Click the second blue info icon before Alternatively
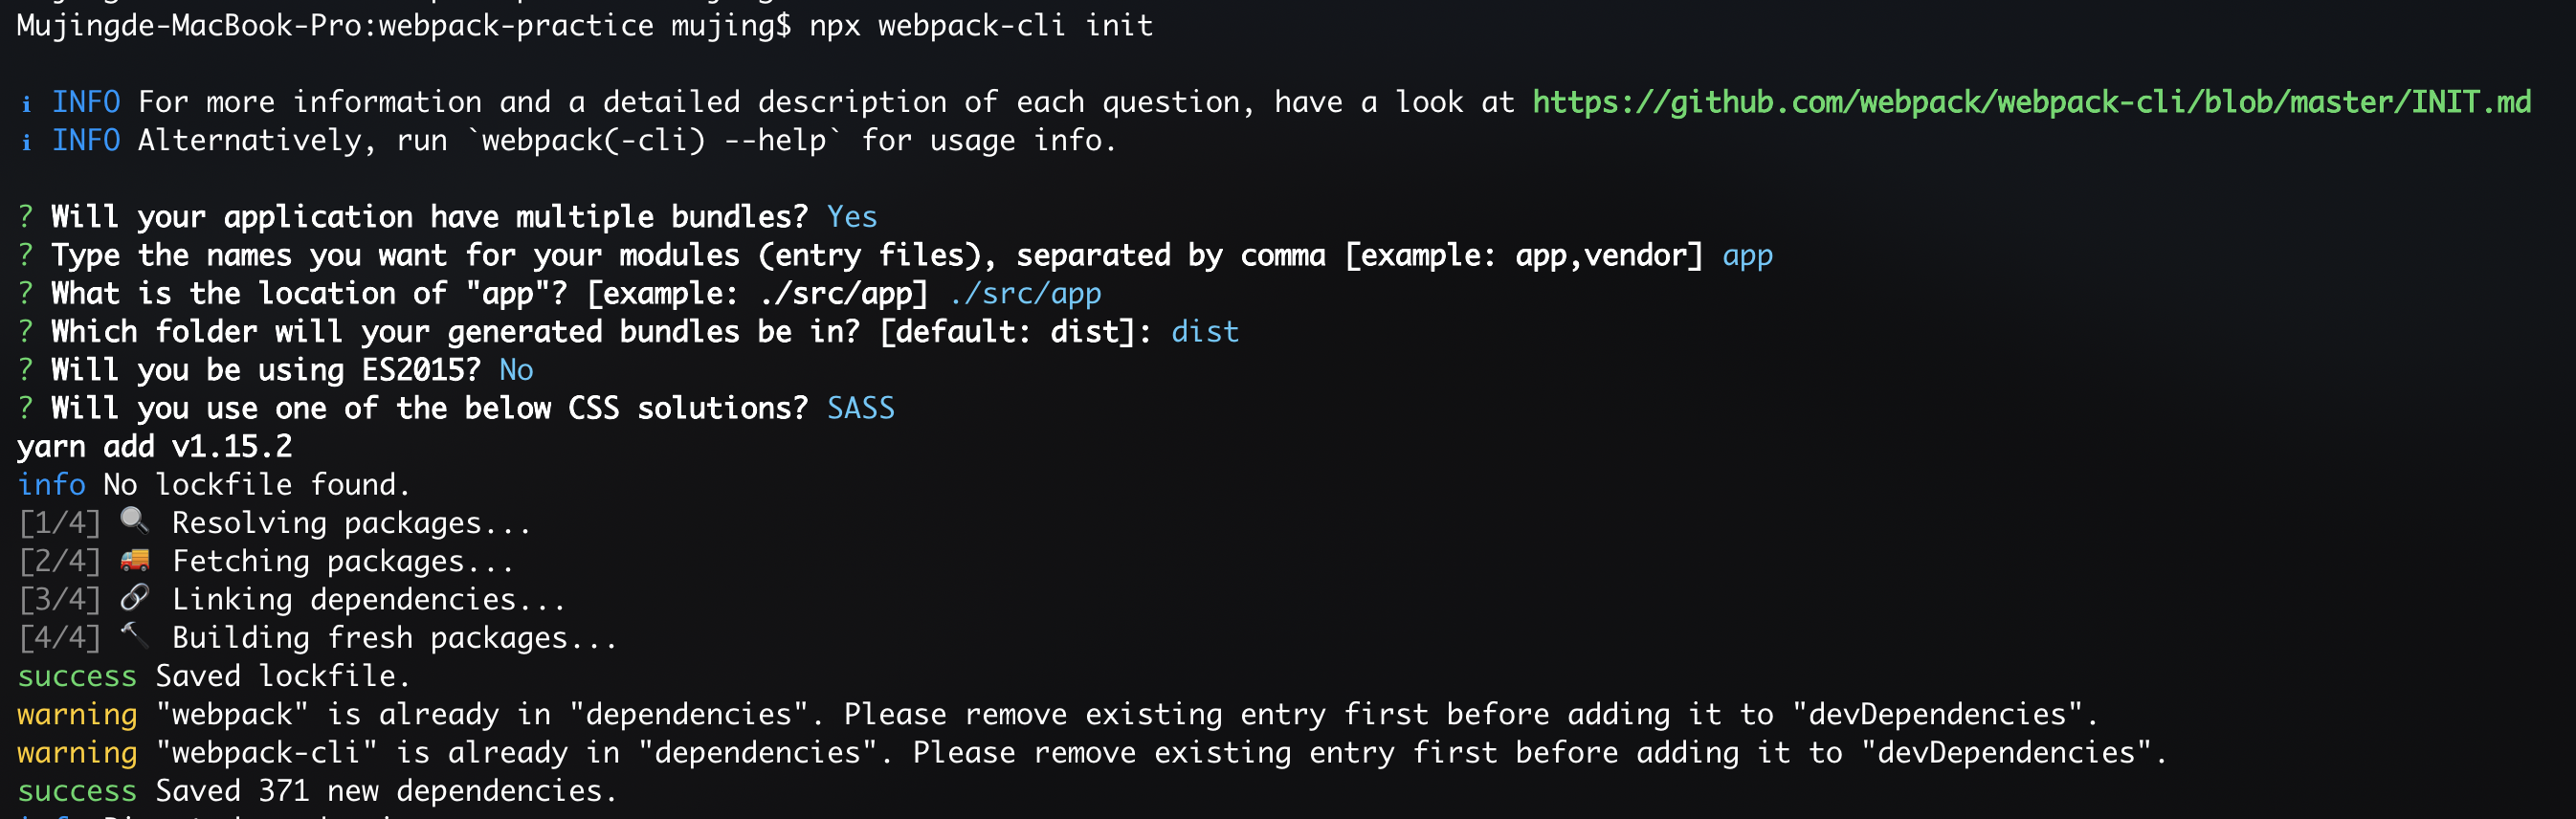This screenshot has height=819, width=2576. (26, 141)
